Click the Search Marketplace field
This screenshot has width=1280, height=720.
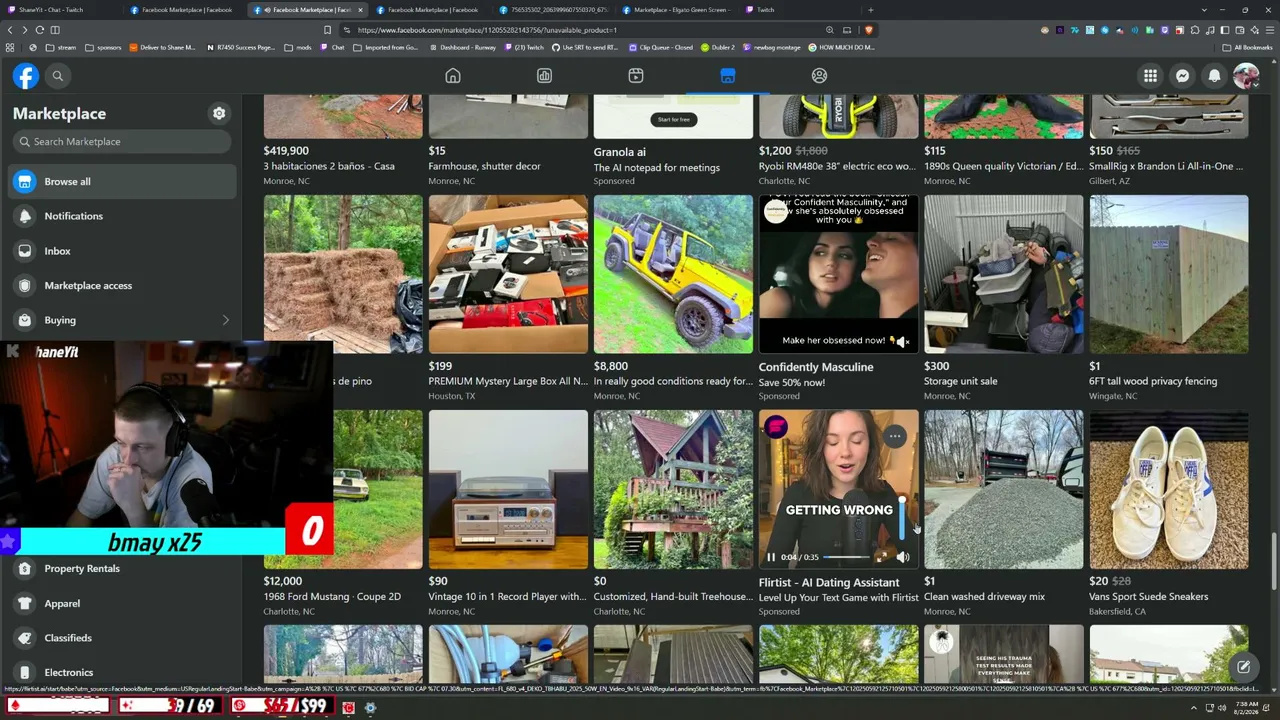tap(123, 142)
